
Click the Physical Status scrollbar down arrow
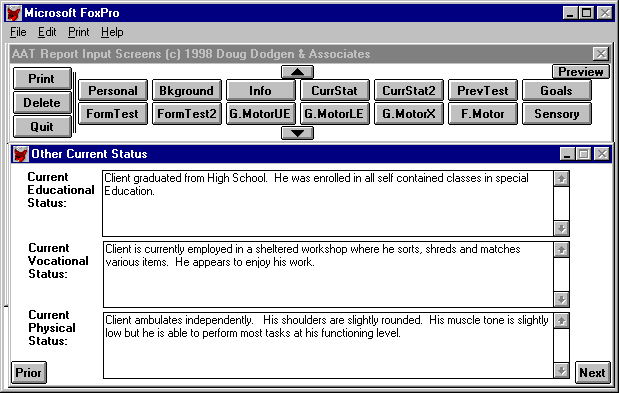(561, 370)
